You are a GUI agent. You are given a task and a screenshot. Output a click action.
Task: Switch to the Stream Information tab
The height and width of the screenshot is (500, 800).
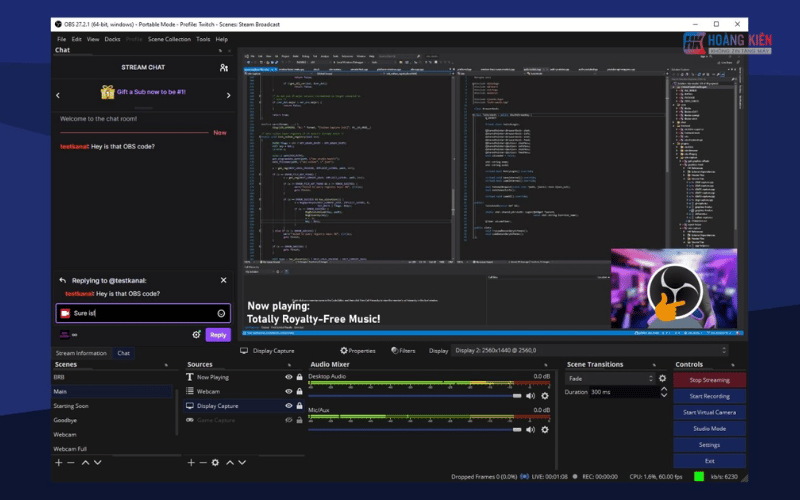click(81, 353)
